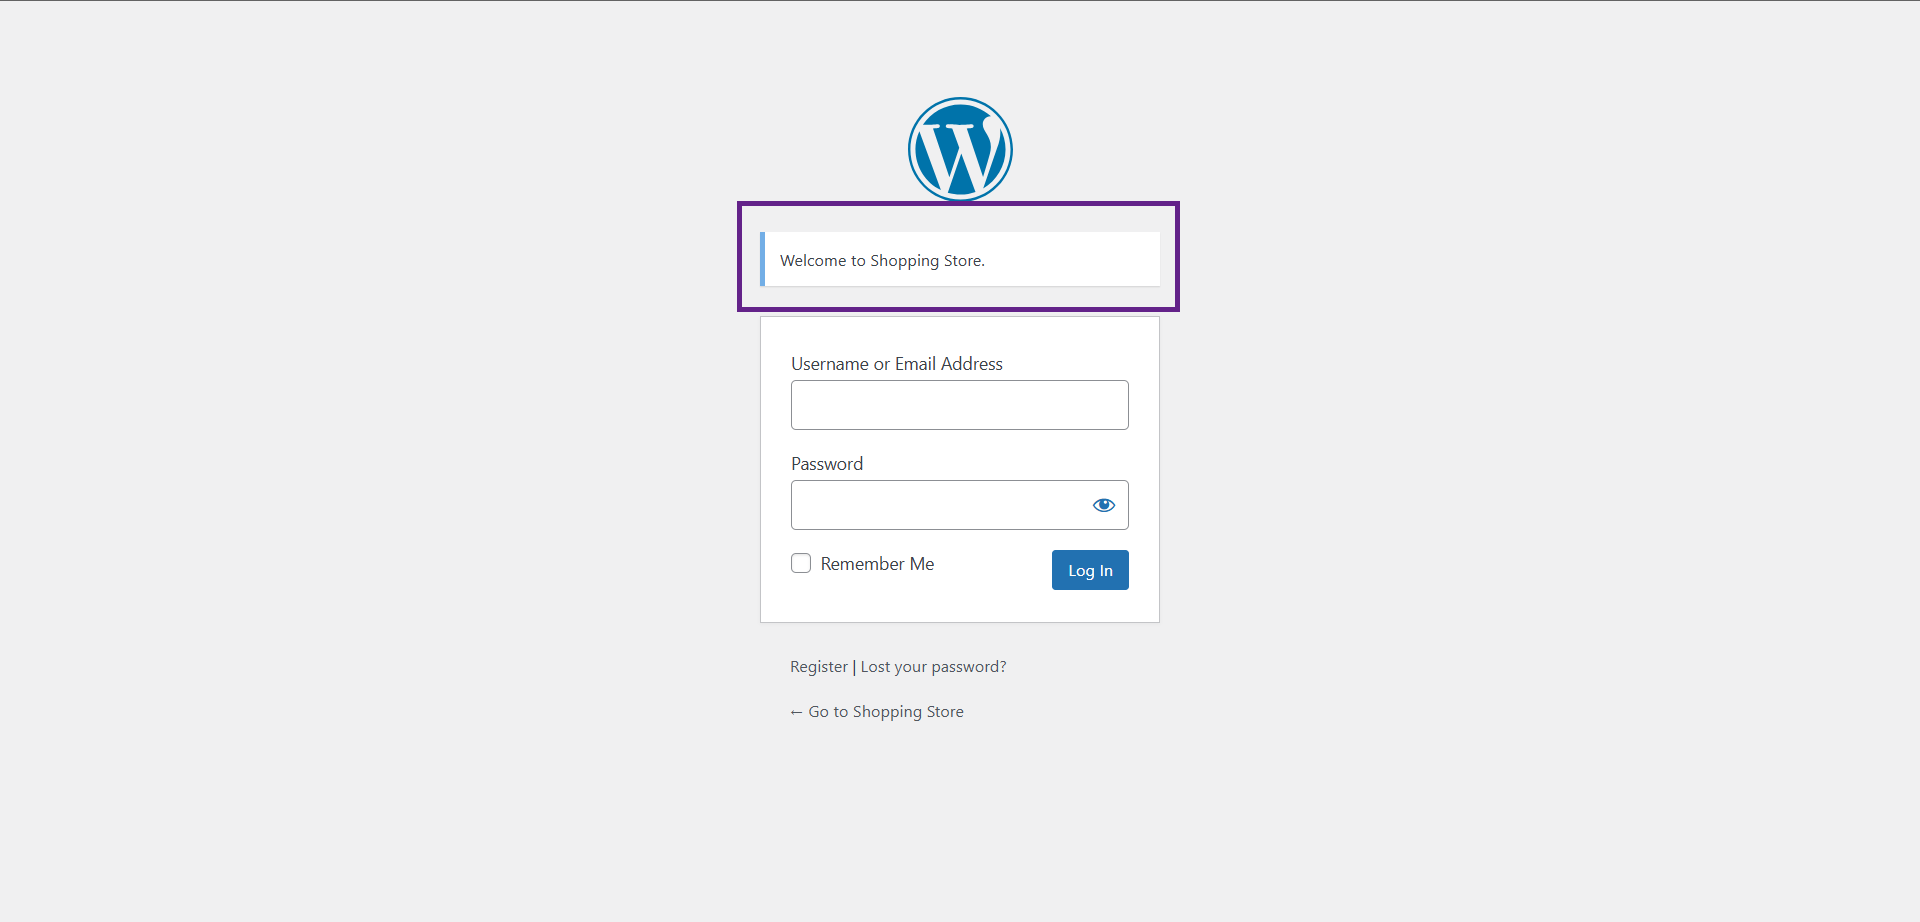Click the Password label text
1920x922 pixels.
pyautogui.click(x=827, y=464)
